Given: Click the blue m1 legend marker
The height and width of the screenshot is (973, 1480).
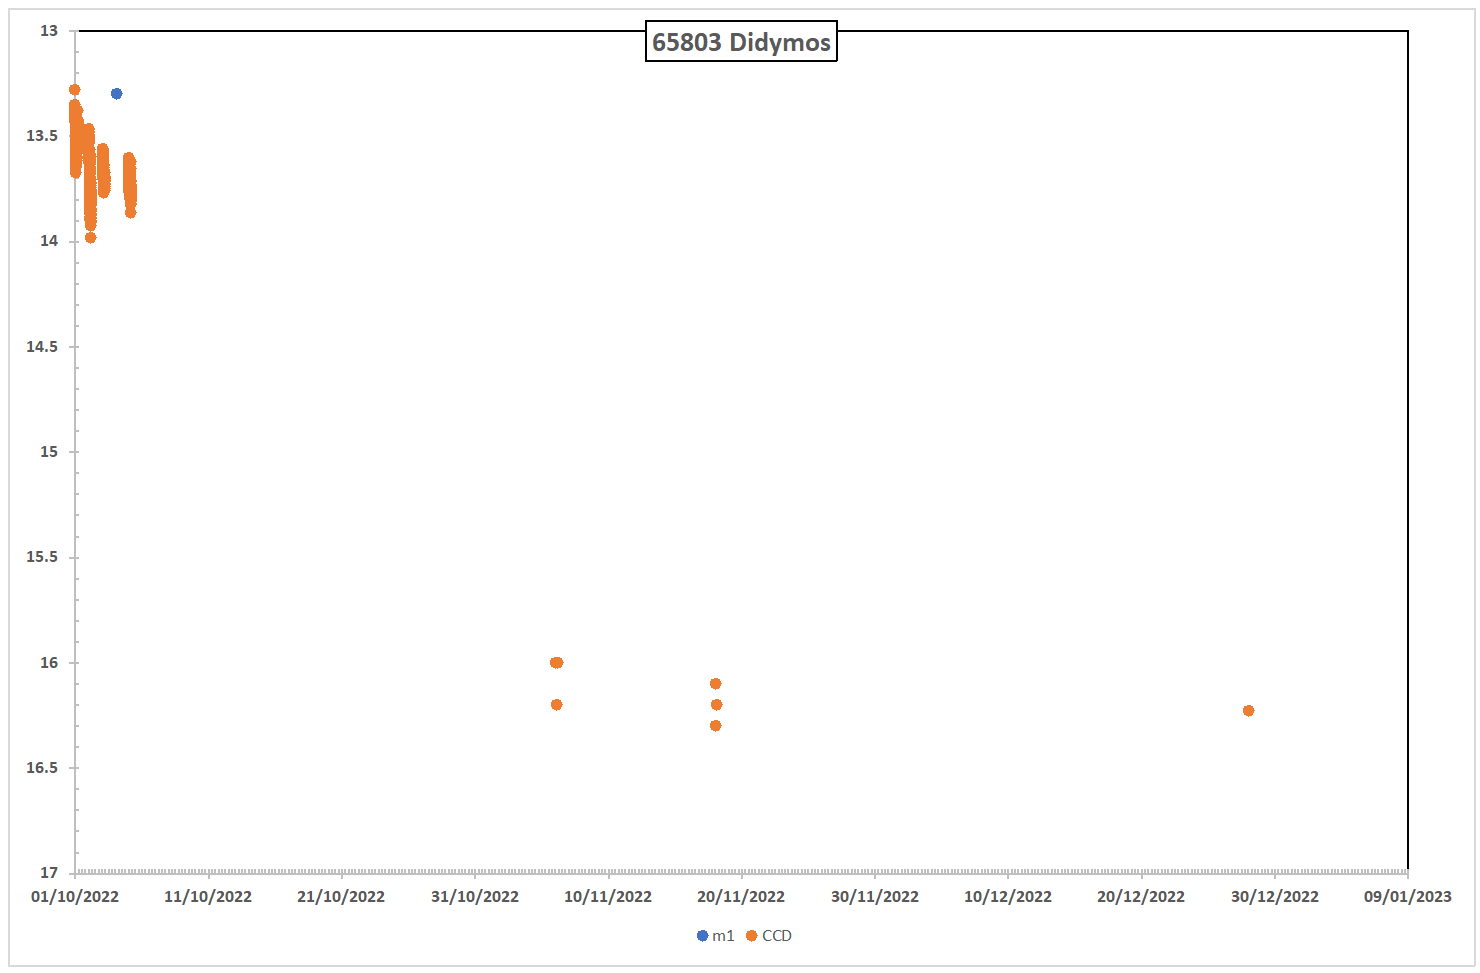Looking at the screenshot, I should pyautogui.click(x=702, y=936).
